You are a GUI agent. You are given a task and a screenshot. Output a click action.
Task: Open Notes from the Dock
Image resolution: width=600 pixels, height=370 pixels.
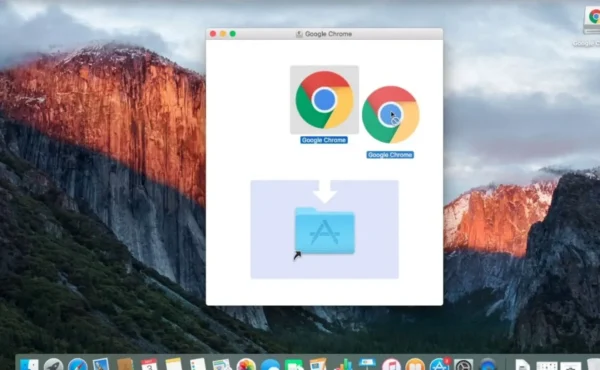tap(173, 364)
